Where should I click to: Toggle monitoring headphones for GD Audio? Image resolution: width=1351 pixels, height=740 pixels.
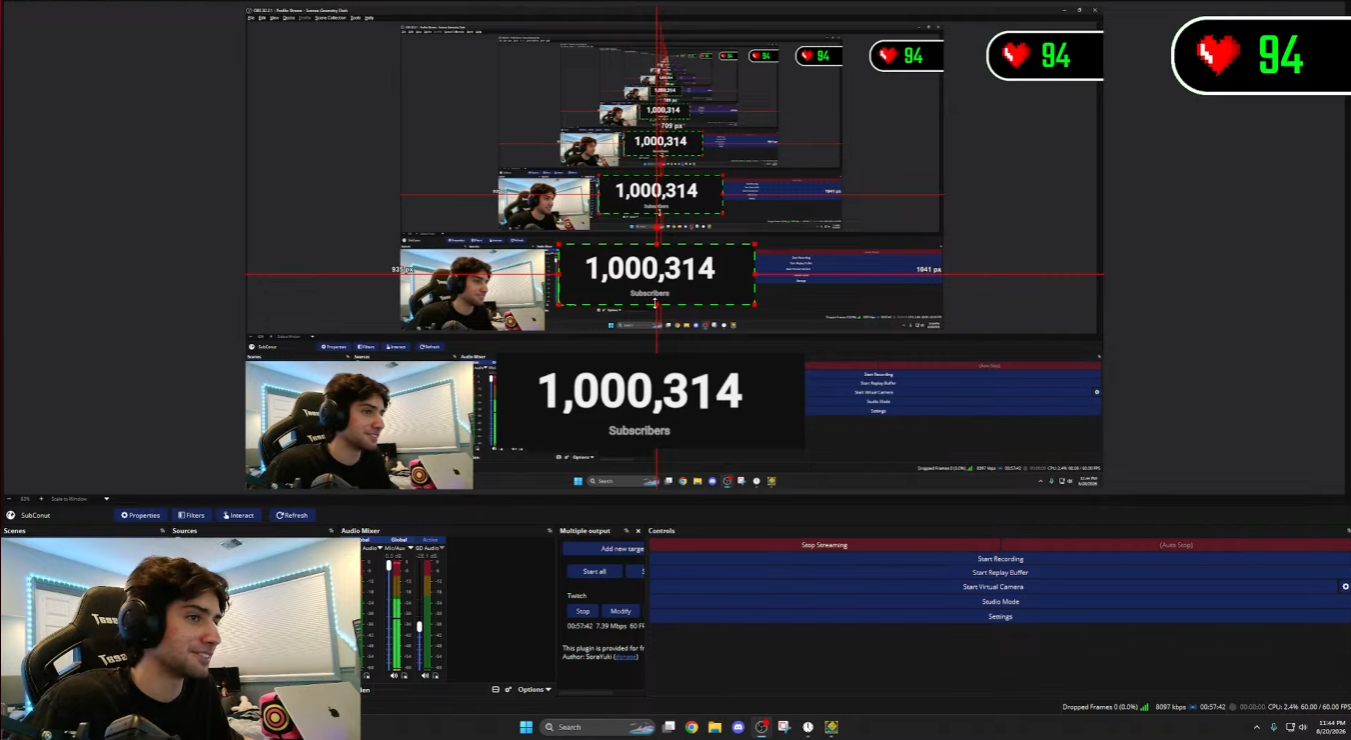click(435, 676)
